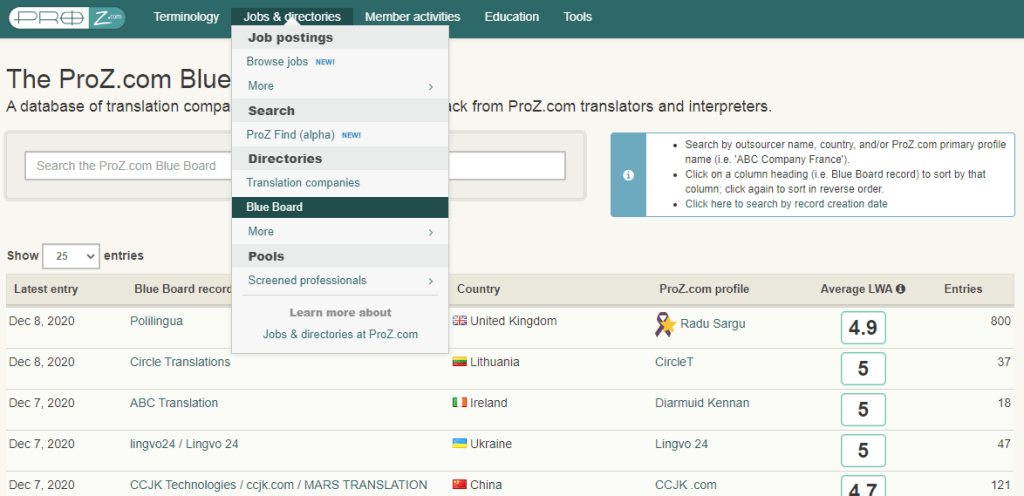Open the Tools menu
The width and height of the screenshot is (1024, 496).
(x=578, y=17)
